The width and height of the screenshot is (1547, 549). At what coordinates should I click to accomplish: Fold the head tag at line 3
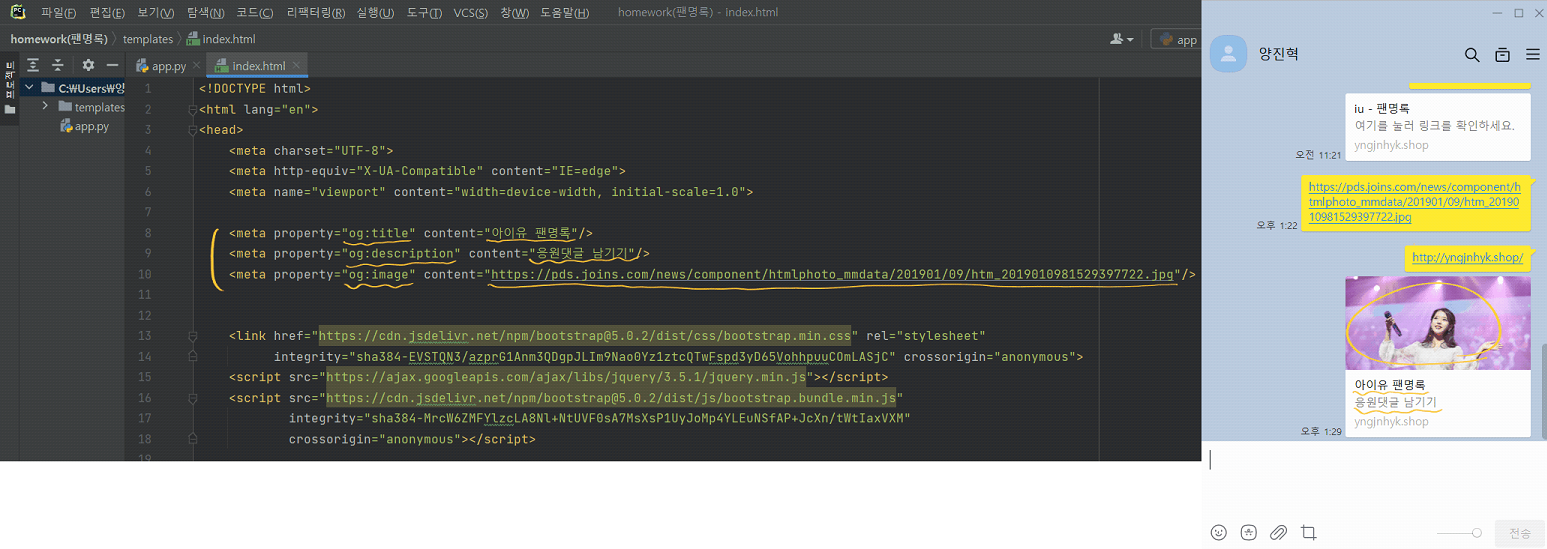coord(192,130)
